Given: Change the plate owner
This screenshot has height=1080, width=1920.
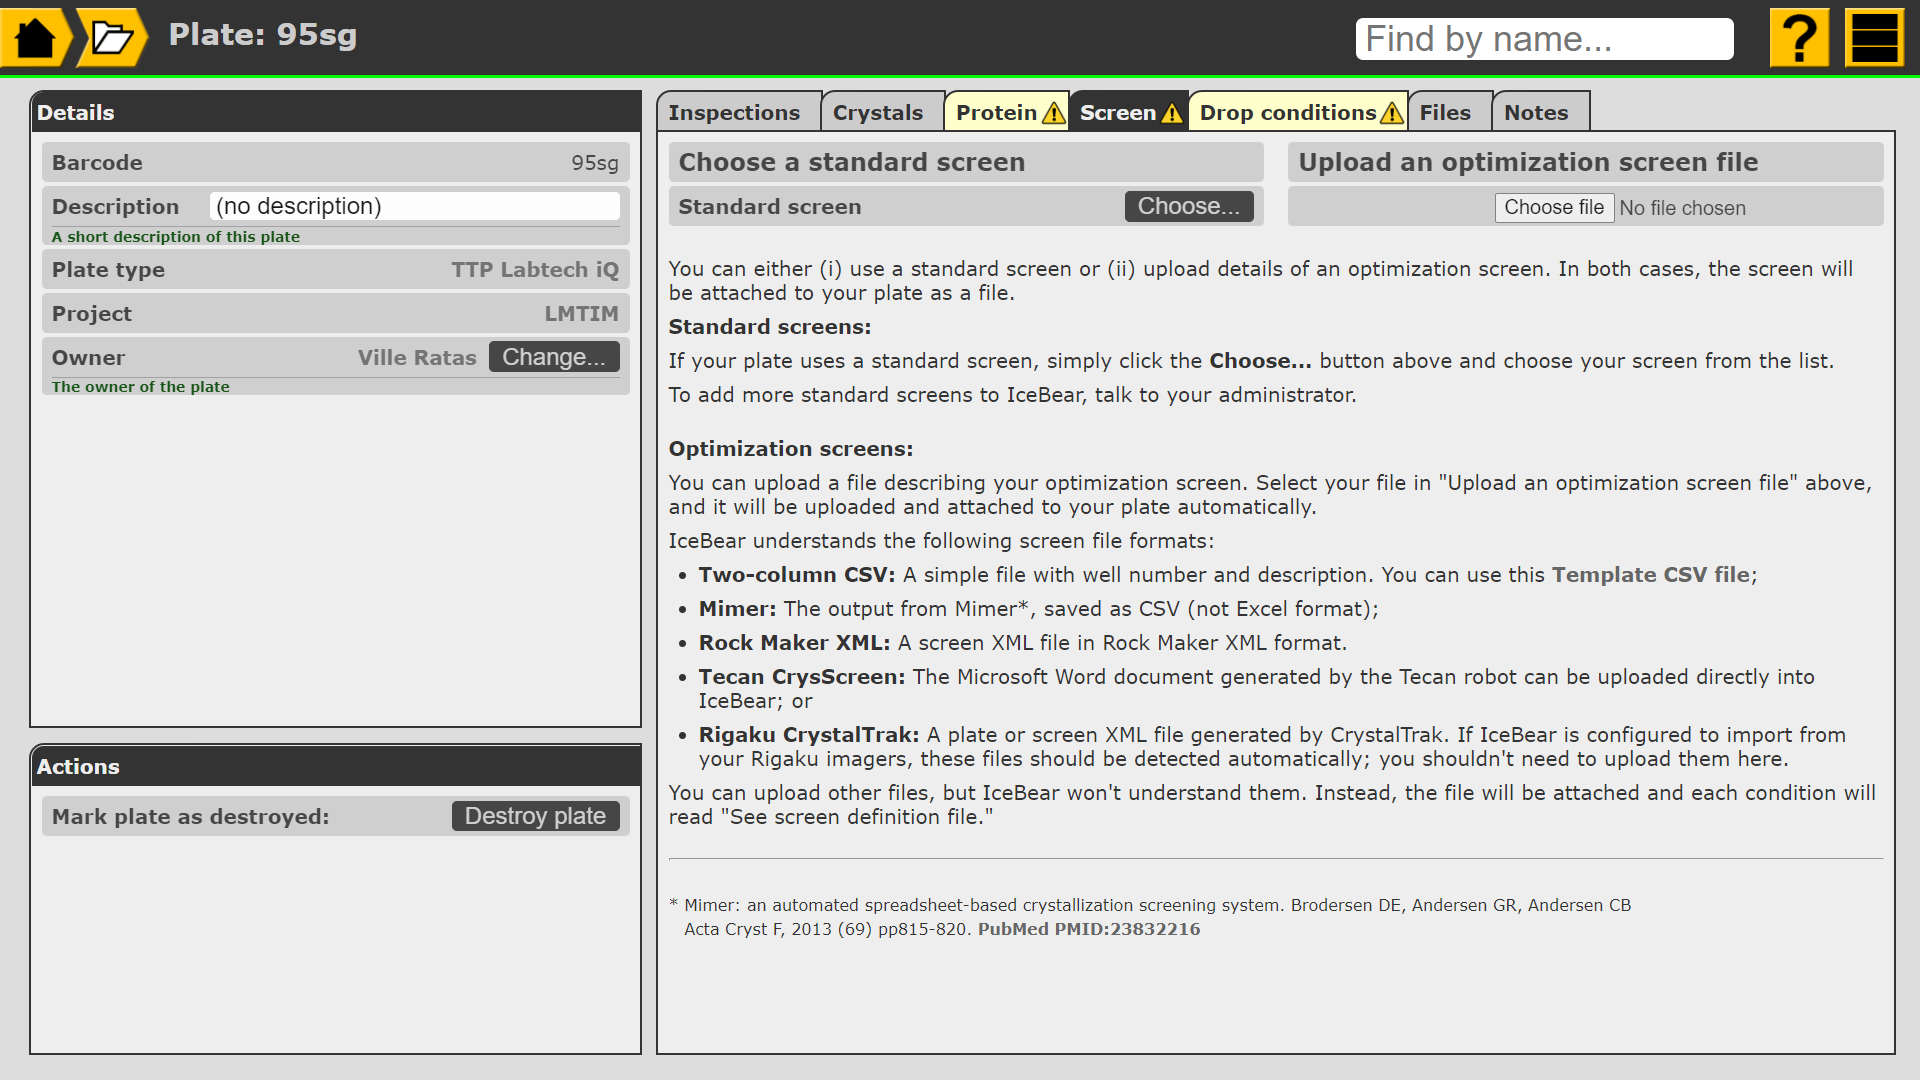Looking at the screenshot, I should 553,357.
